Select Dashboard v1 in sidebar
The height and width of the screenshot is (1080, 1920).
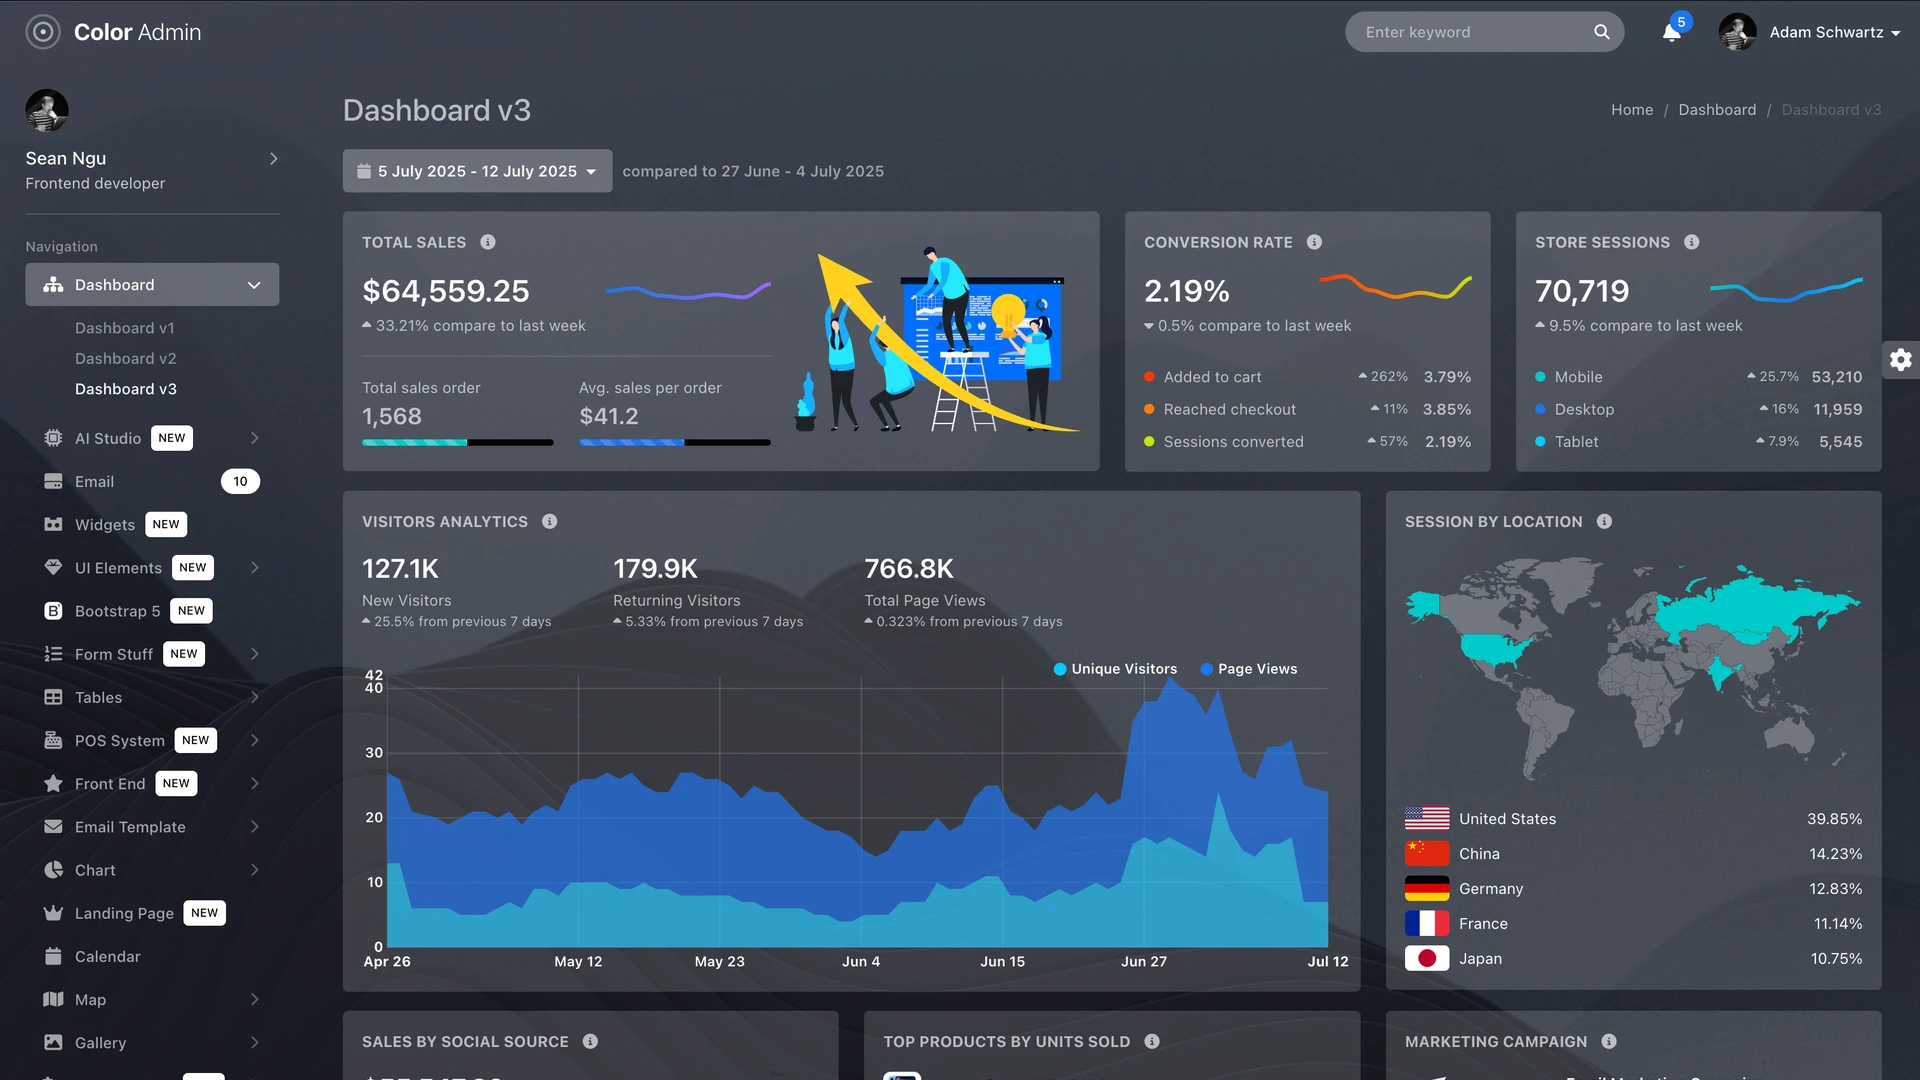(125, 328)
